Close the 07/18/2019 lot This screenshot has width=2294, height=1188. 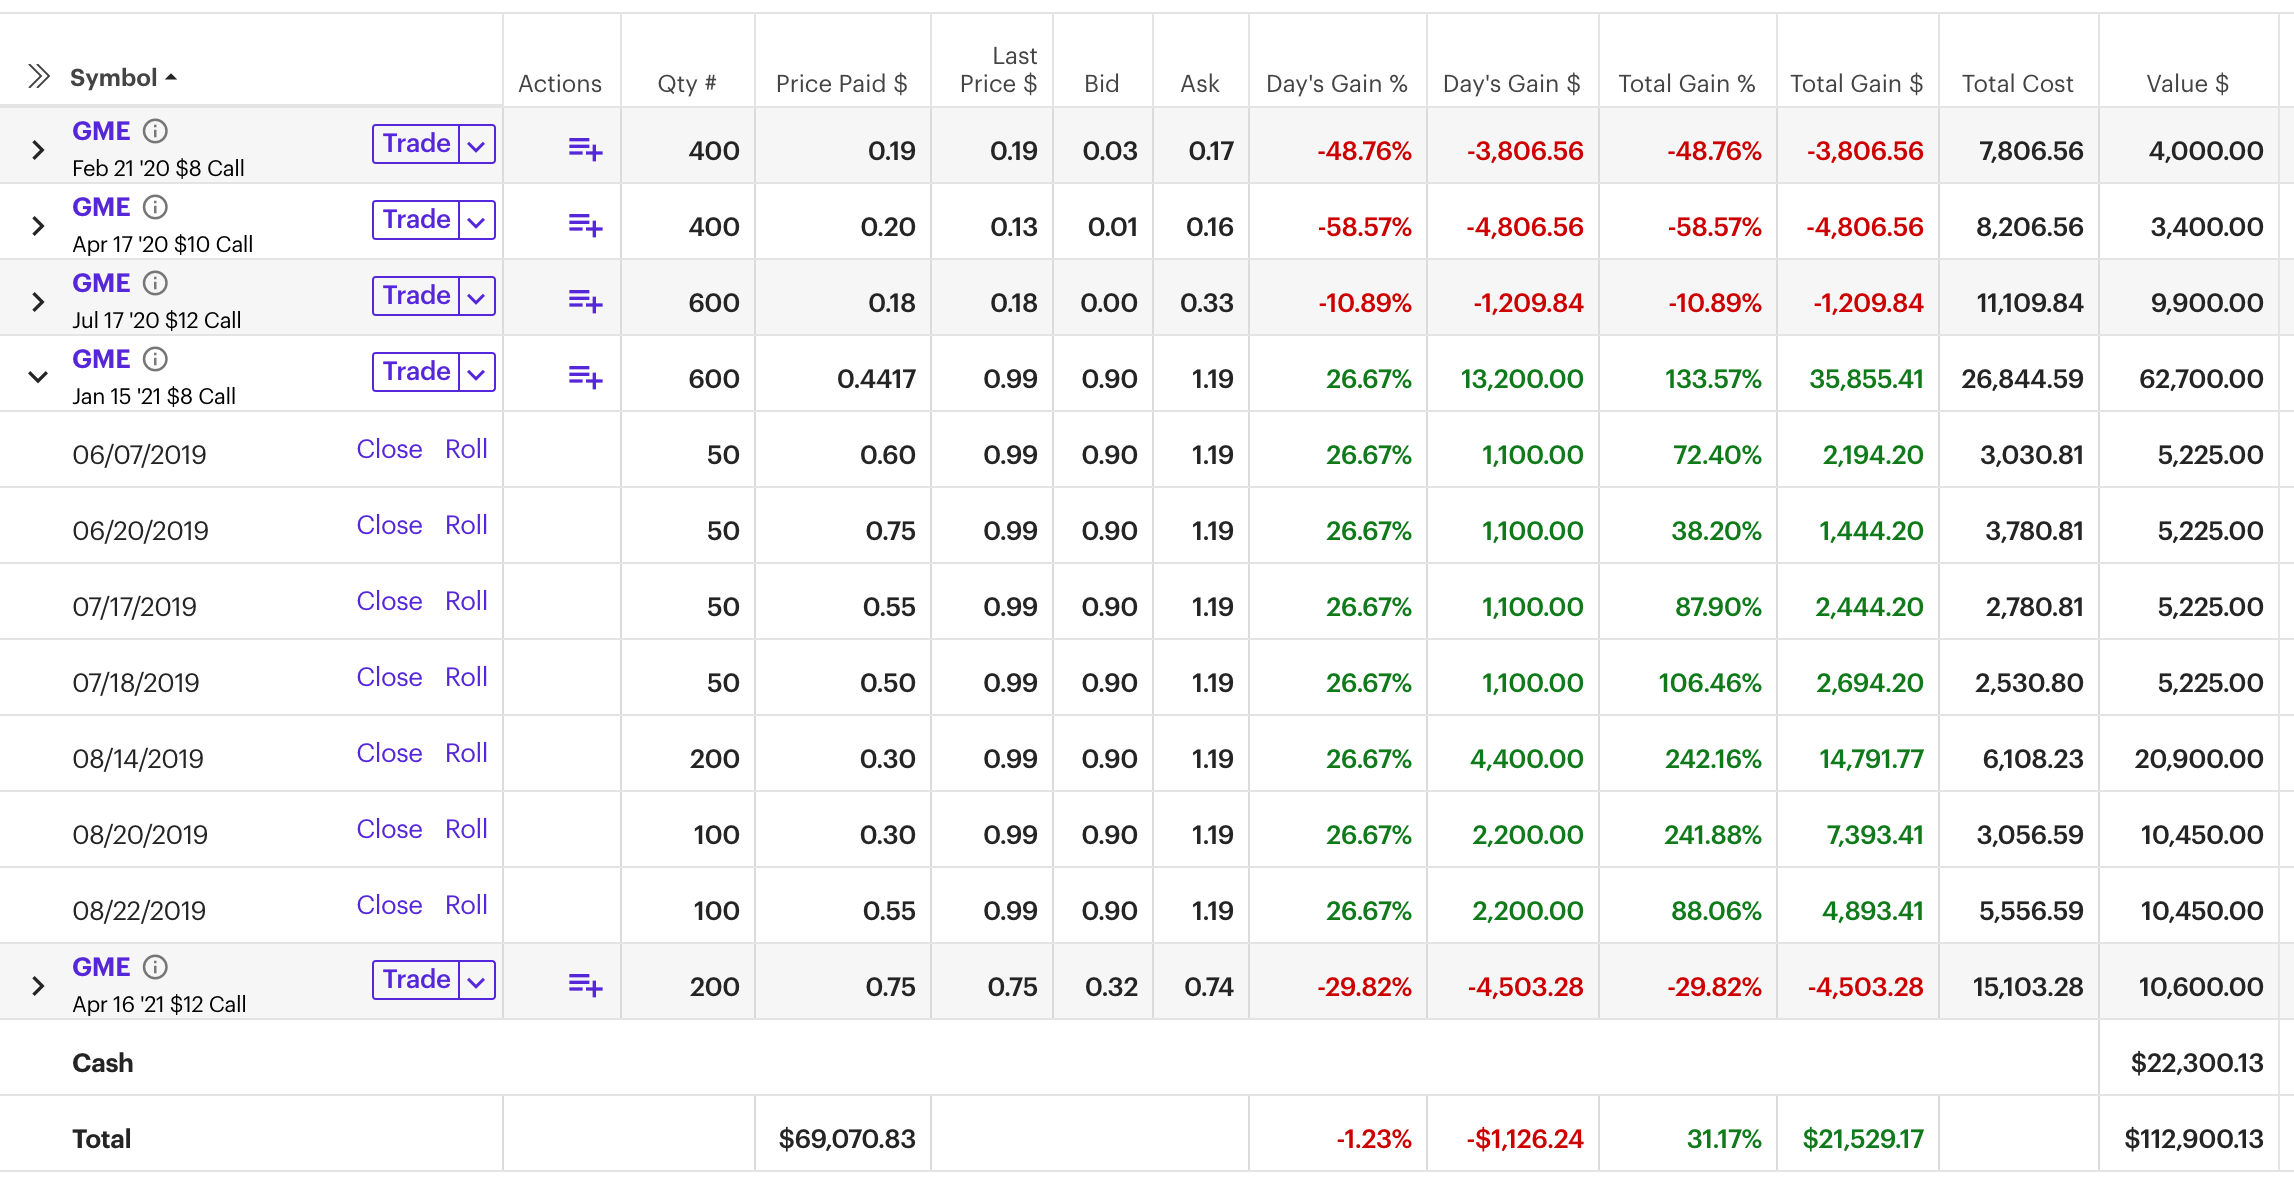point(389,677)
